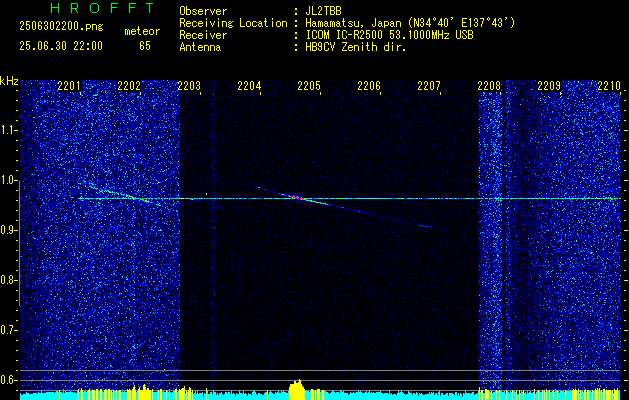Viewport: 629px width, 400px height.
Task: Click the 2206 time marker
Action: [x=369, y=86]
